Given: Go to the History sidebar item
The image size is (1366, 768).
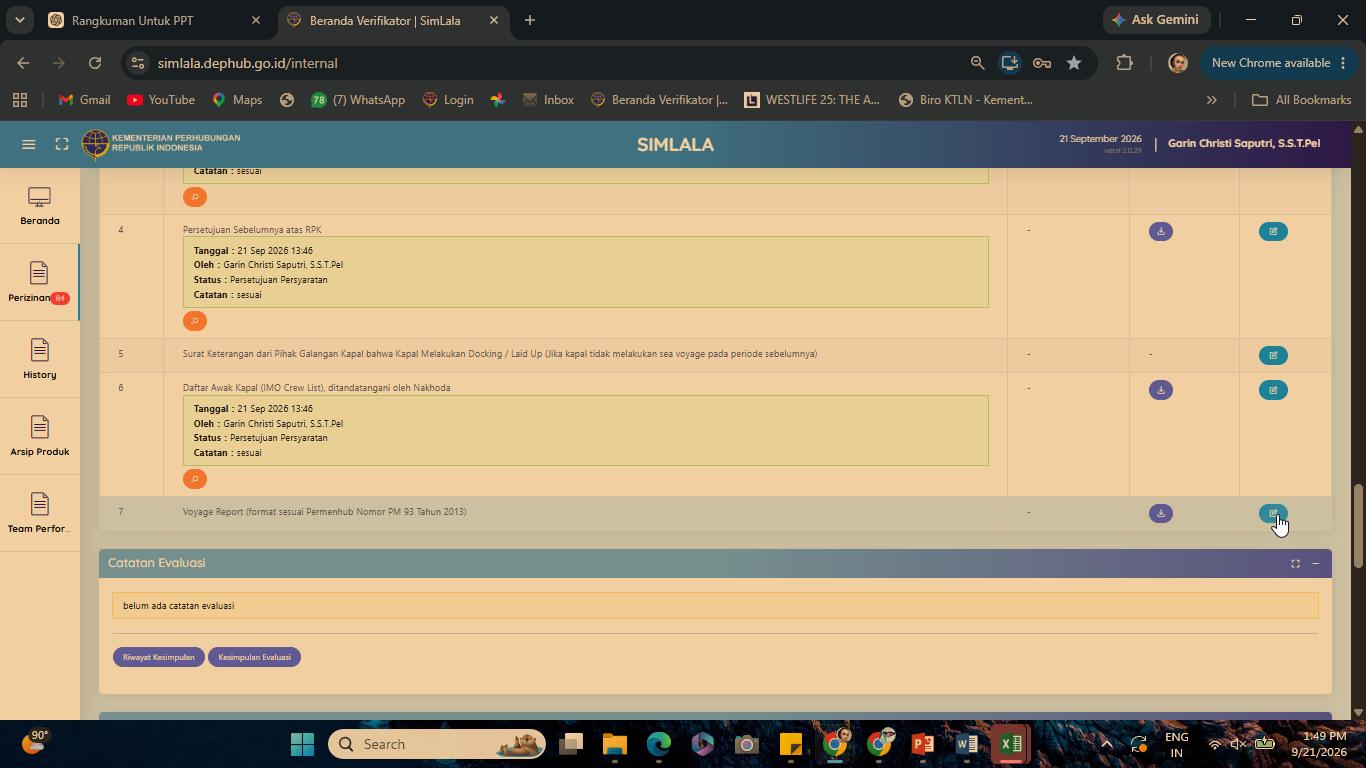Looking at the screenshot, I should [x=39, y=359].
